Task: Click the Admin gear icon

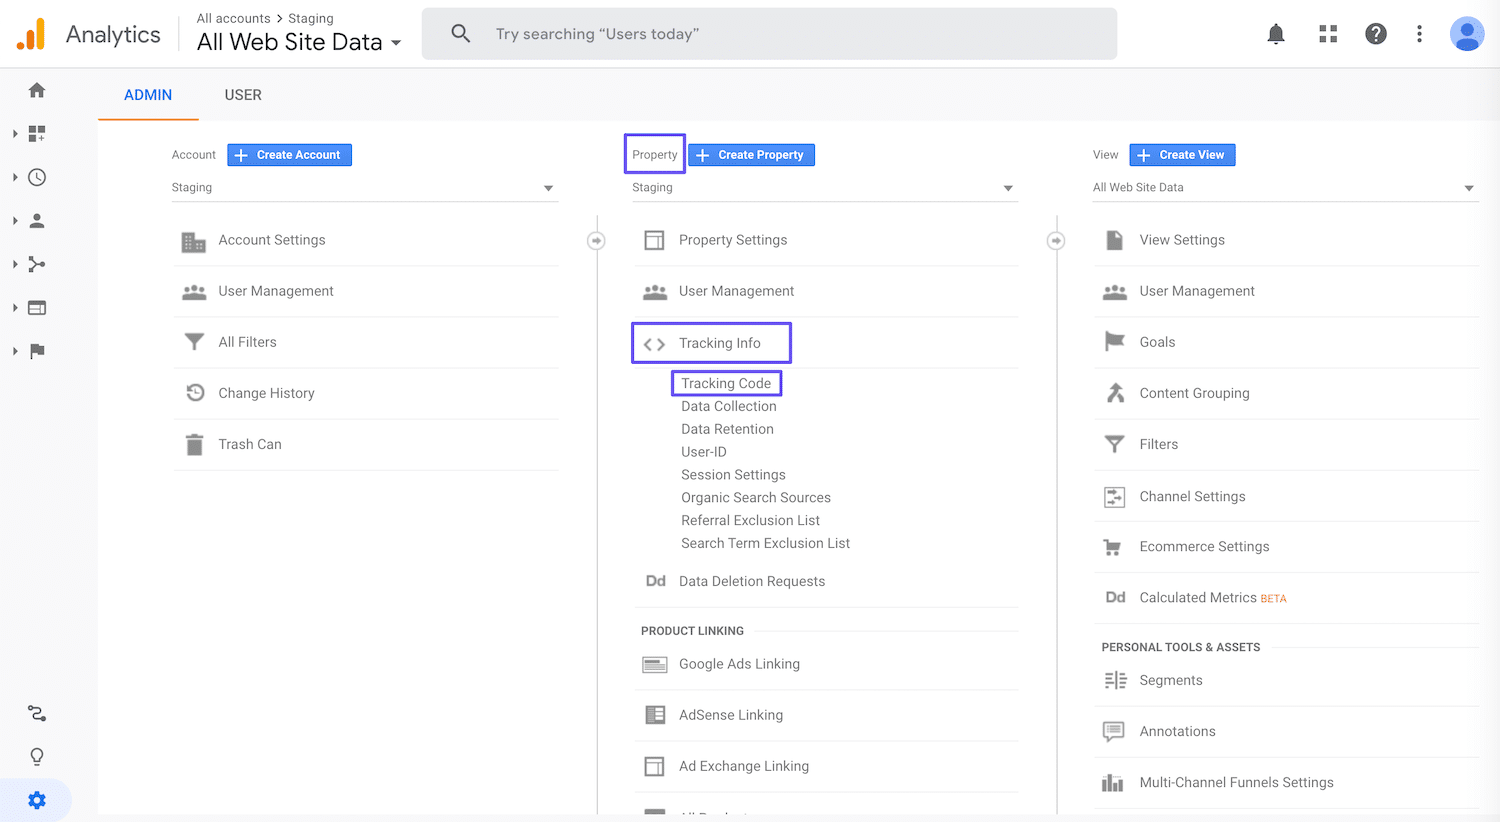Action: coord(36,800)
